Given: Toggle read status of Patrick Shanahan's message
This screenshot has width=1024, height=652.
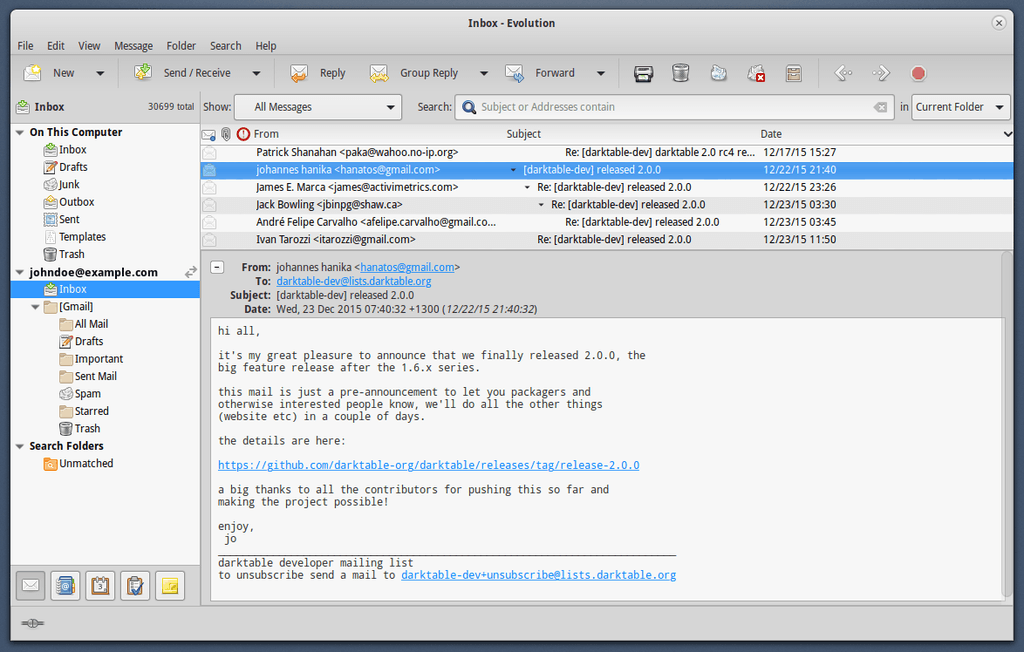Looking at the screenshot, I should (209, 153).
